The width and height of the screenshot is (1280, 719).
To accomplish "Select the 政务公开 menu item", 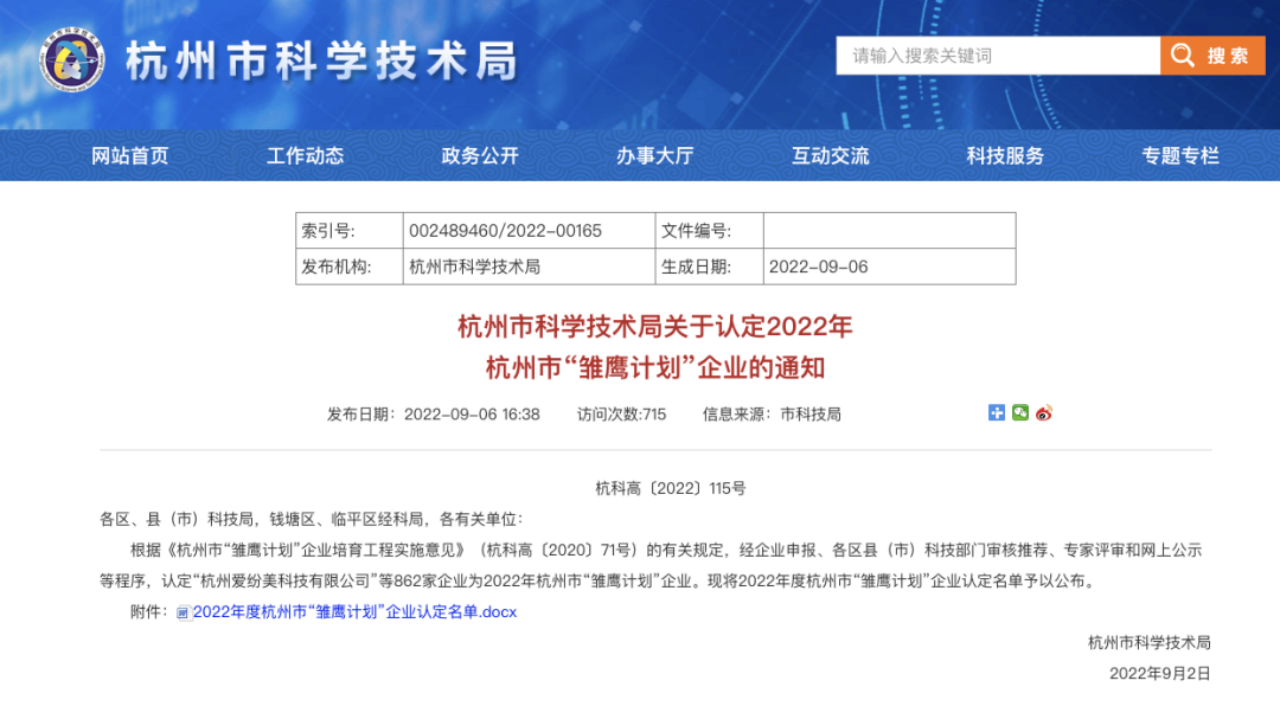I will pyautogui.click(x=480, y=156).
